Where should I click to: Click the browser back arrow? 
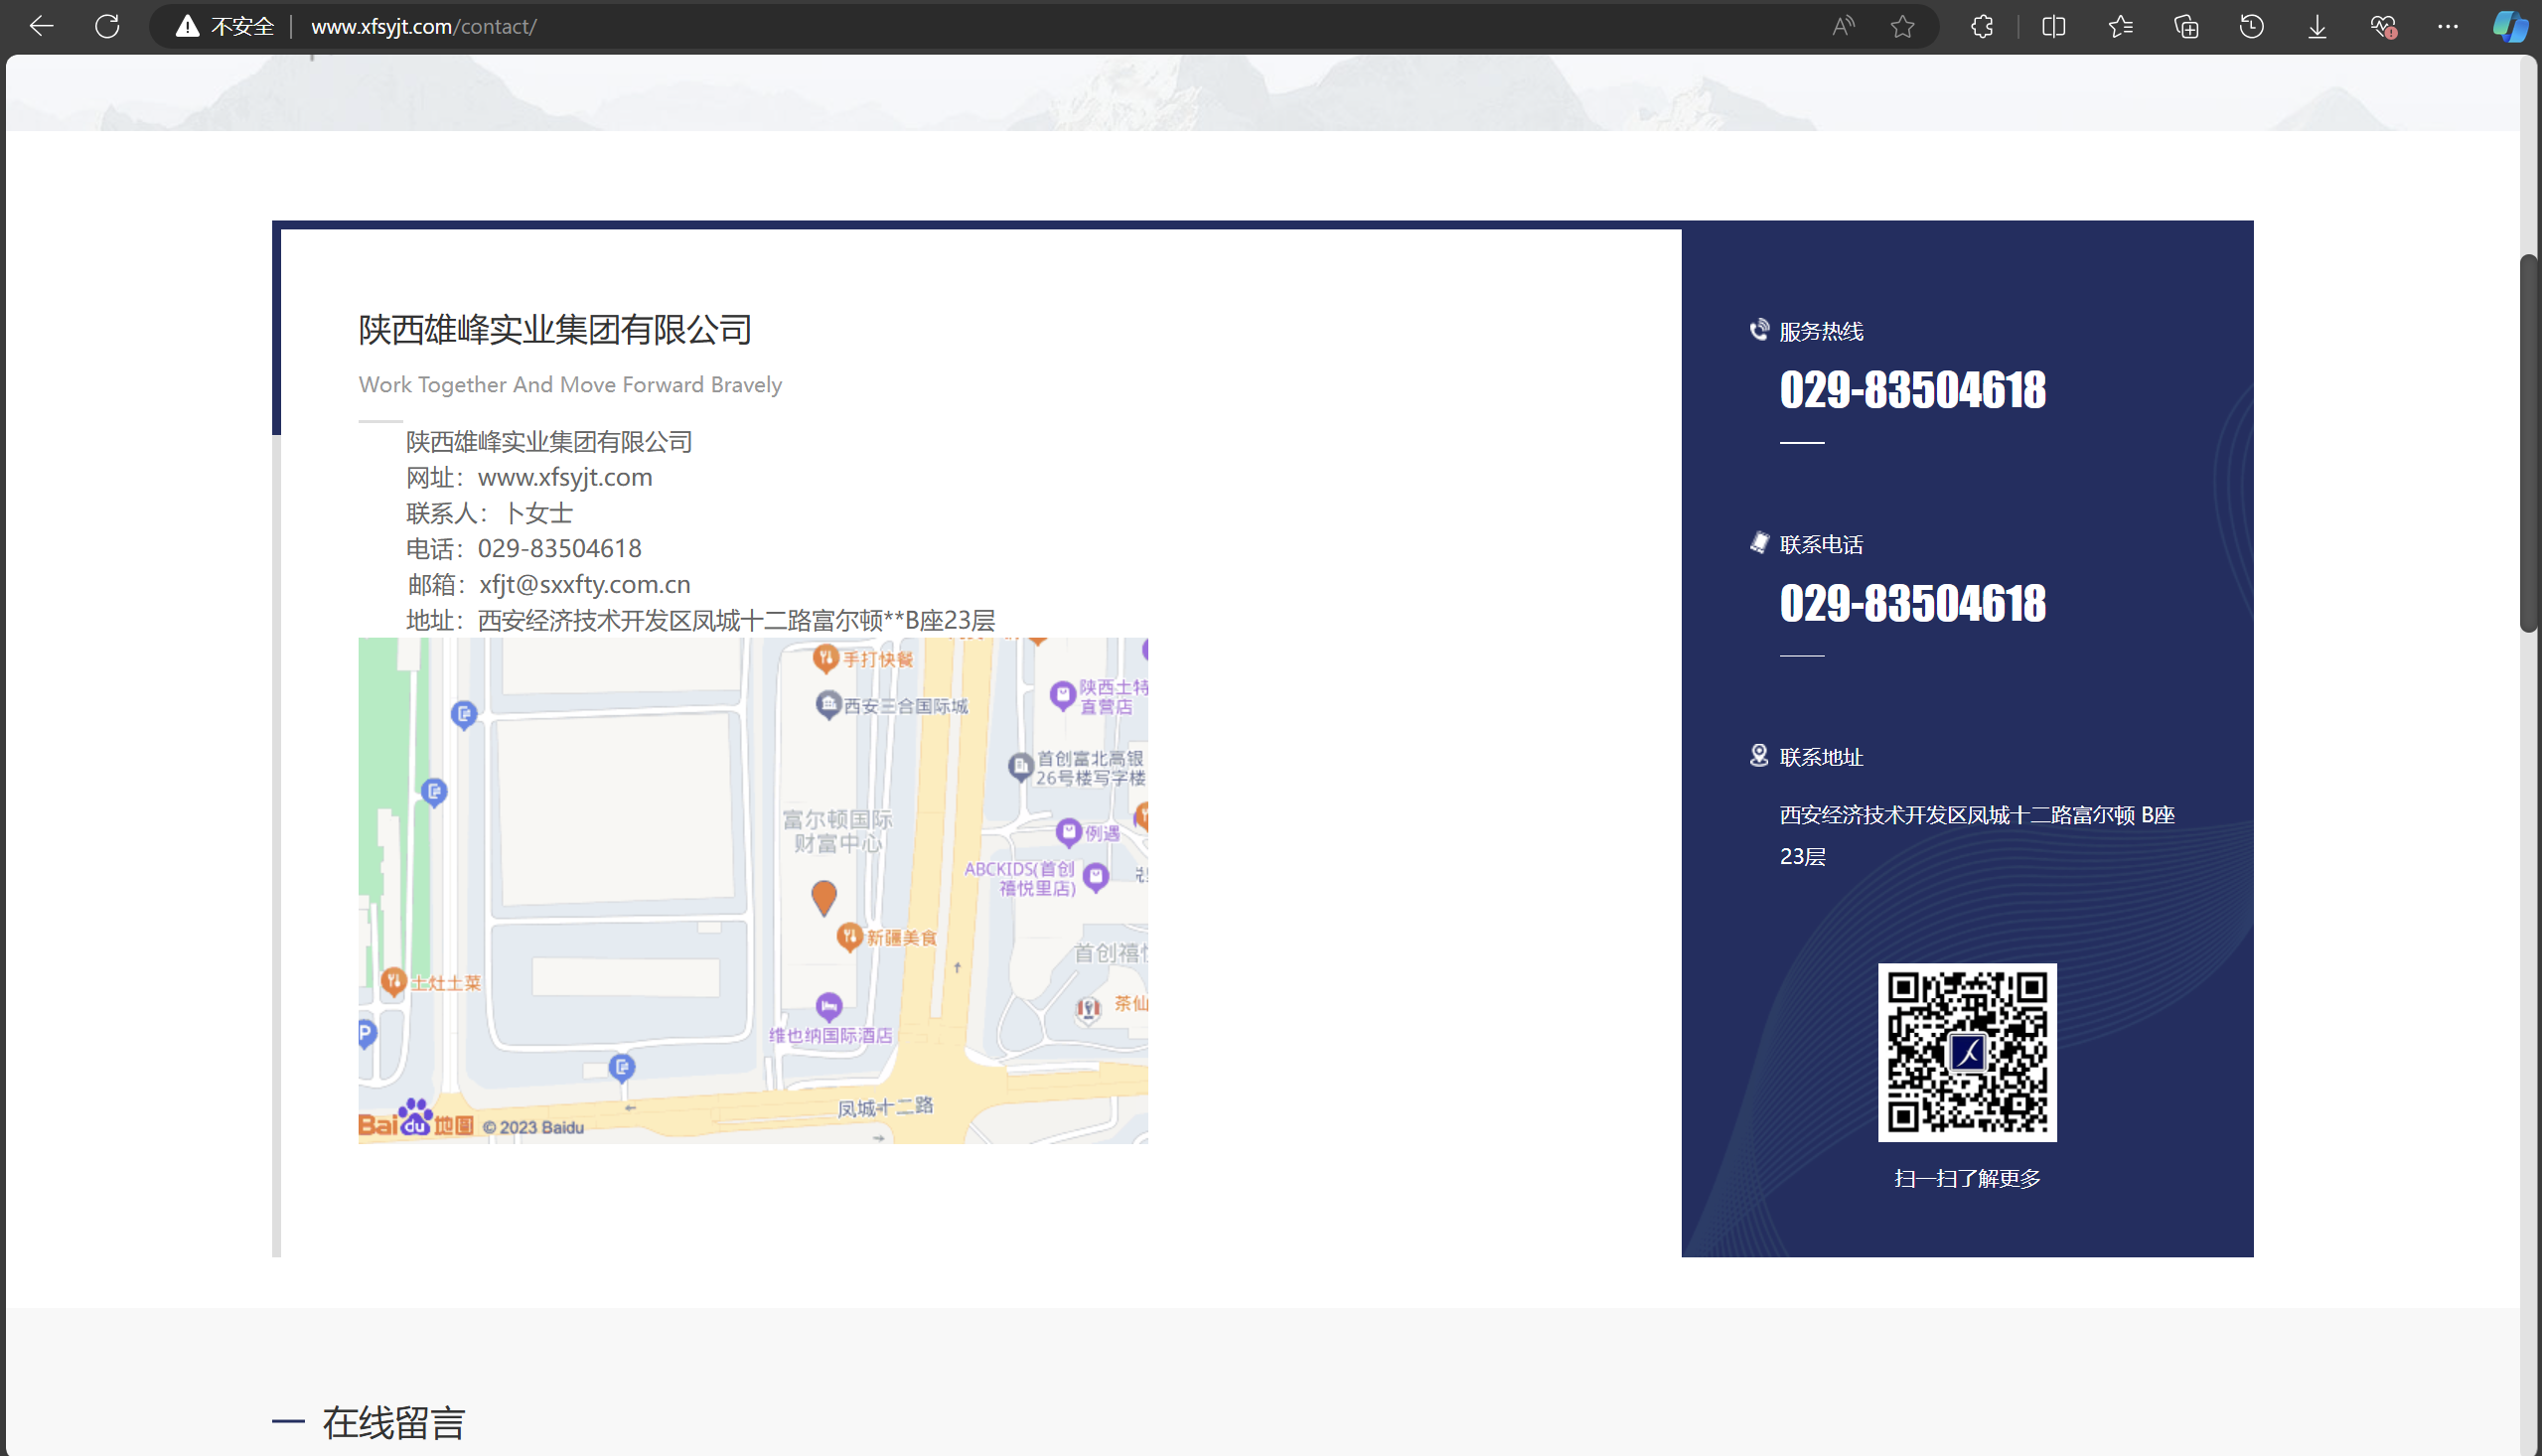tap(41, 26)
